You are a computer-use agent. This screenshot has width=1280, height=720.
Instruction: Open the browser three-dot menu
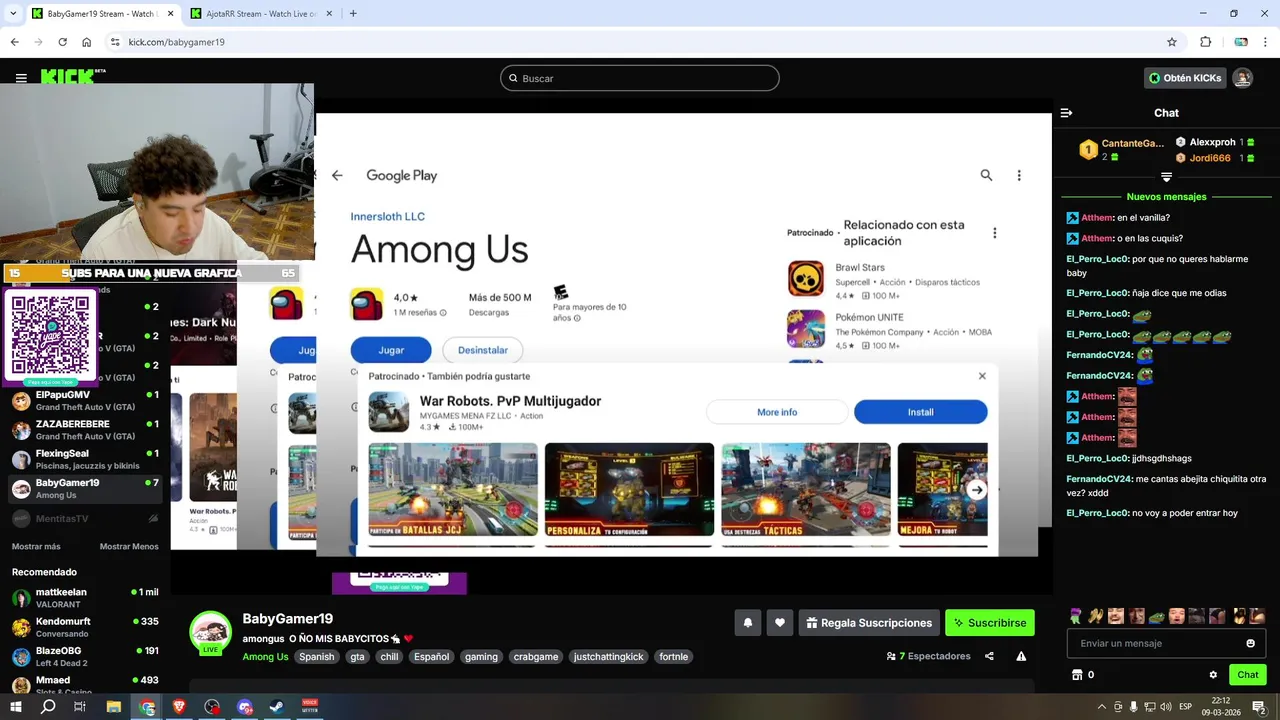(1265, 42)
